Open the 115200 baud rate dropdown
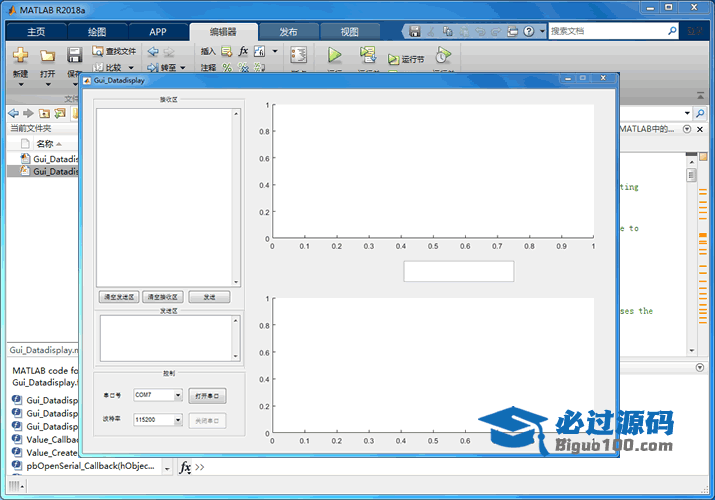 (178, 420)
